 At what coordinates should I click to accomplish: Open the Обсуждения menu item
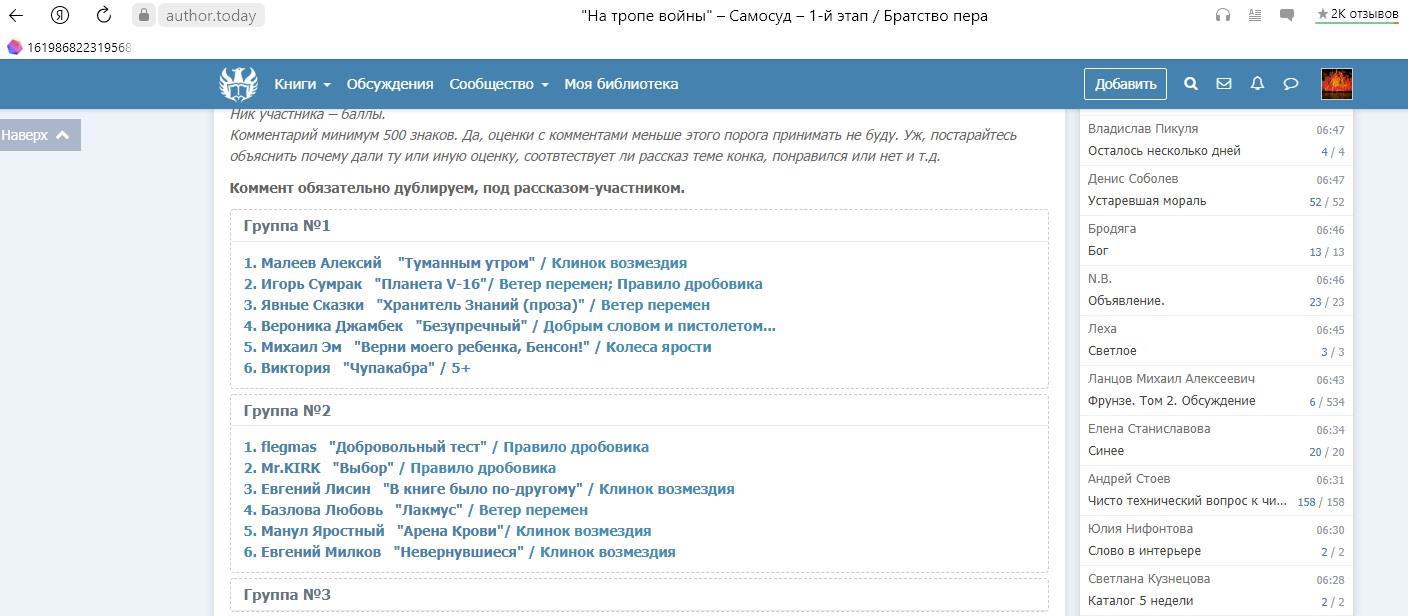point(390,84)
